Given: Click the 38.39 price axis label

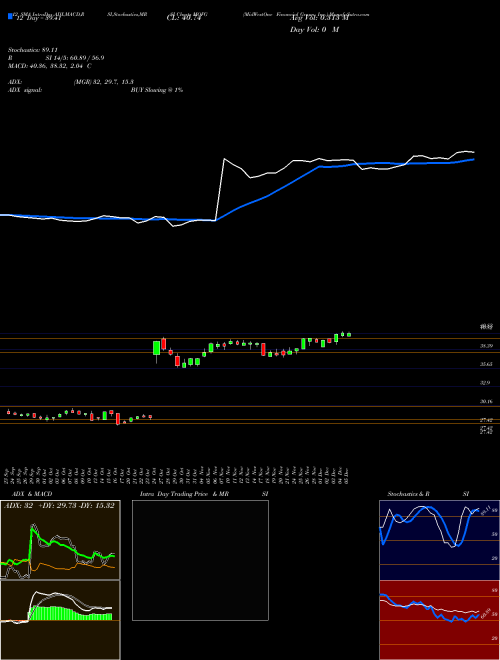Looking at the screenshot, I should click(x=486, y=346).
